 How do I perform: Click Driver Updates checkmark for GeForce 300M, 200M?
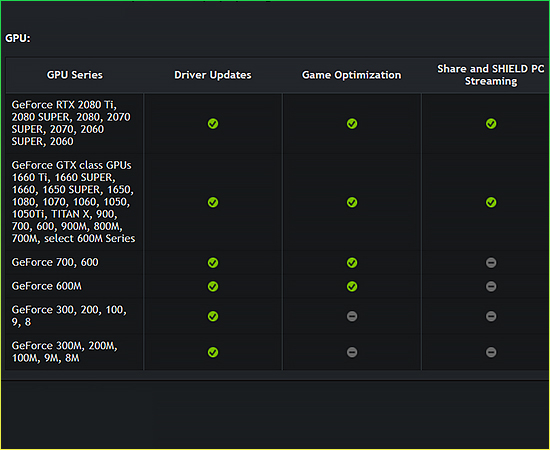tap(213, 352)
